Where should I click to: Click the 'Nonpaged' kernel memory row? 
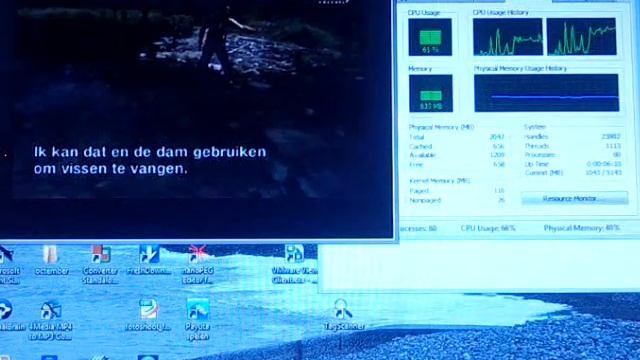coord(456,200)
